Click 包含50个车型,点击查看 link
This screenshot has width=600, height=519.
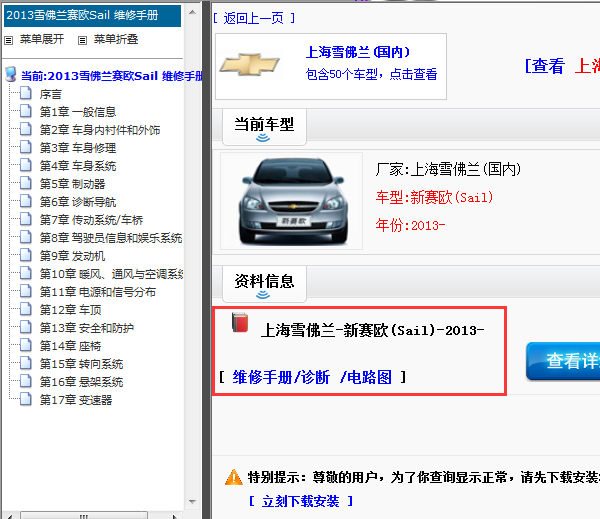point(371,74)
